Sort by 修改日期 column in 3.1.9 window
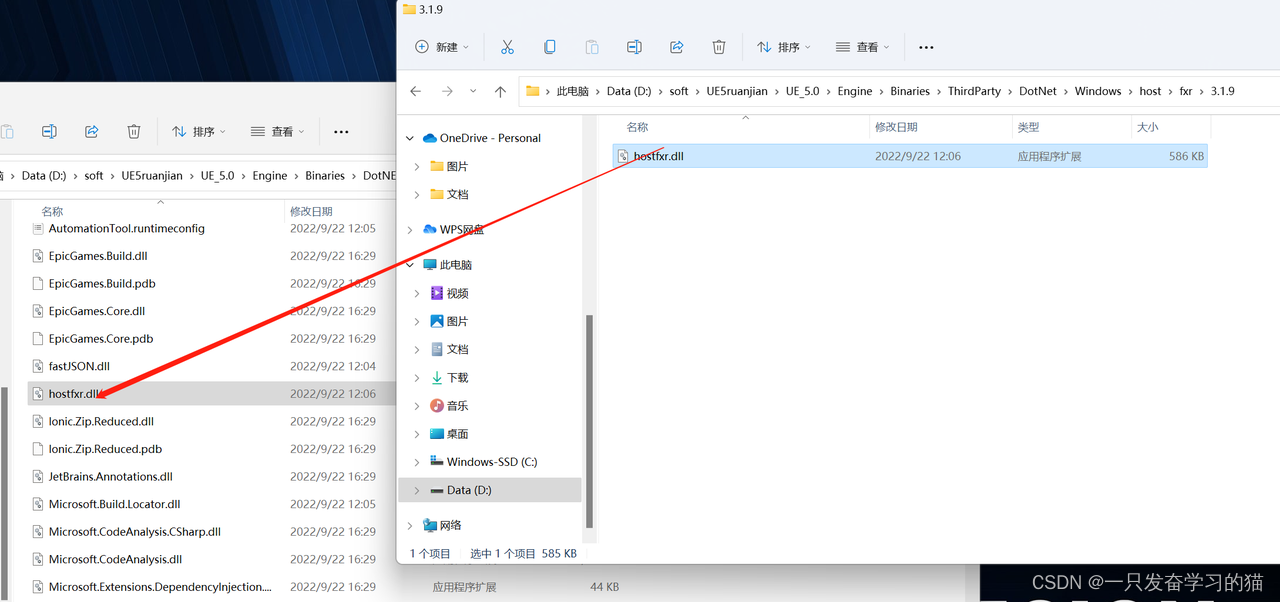This screenshot has width=1280, height=602. [896, 127]
